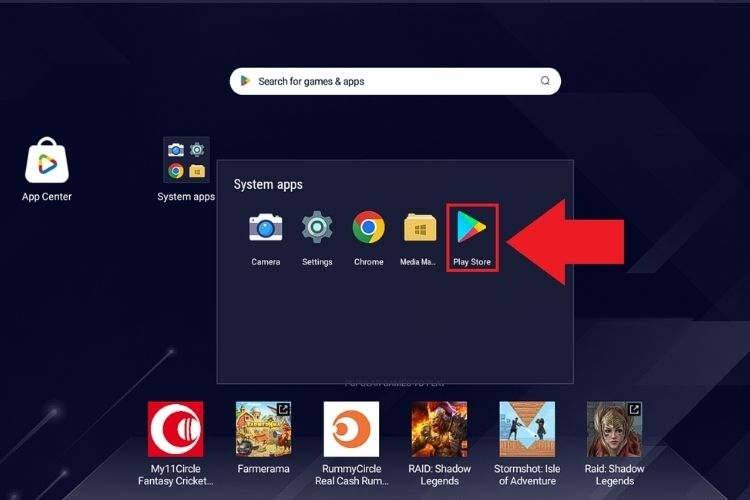Image resolution: width=750 pixels, height=500 pixels.
Task: Launch Chrome browser
Action: pos(368,227)
